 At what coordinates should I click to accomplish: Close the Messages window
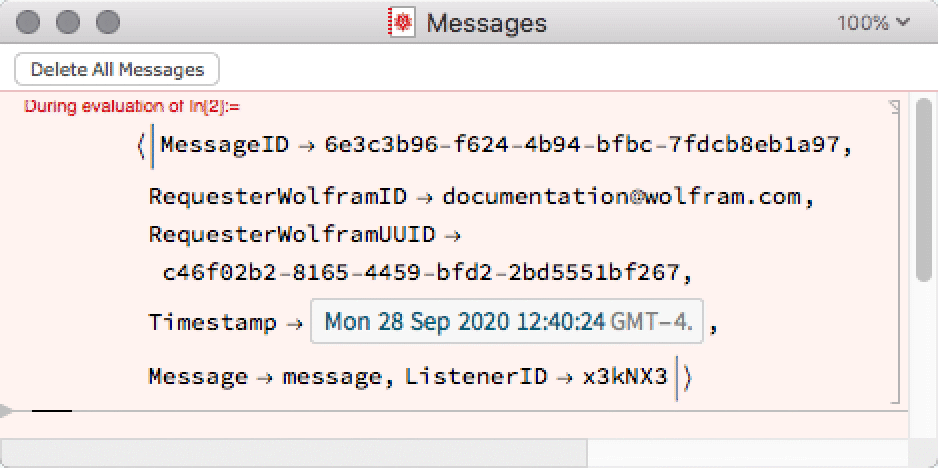[30, 22]
